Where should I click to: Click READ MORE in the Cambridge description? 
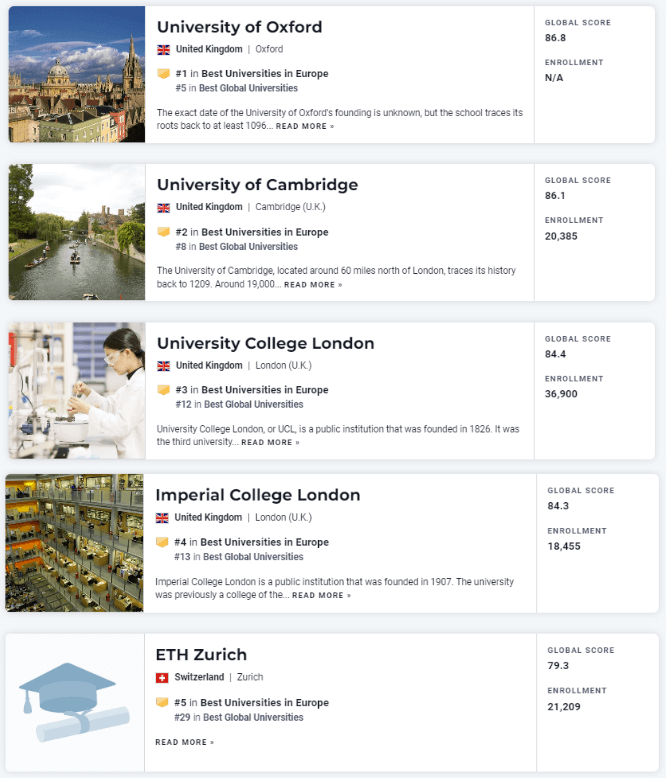(313, 285)
